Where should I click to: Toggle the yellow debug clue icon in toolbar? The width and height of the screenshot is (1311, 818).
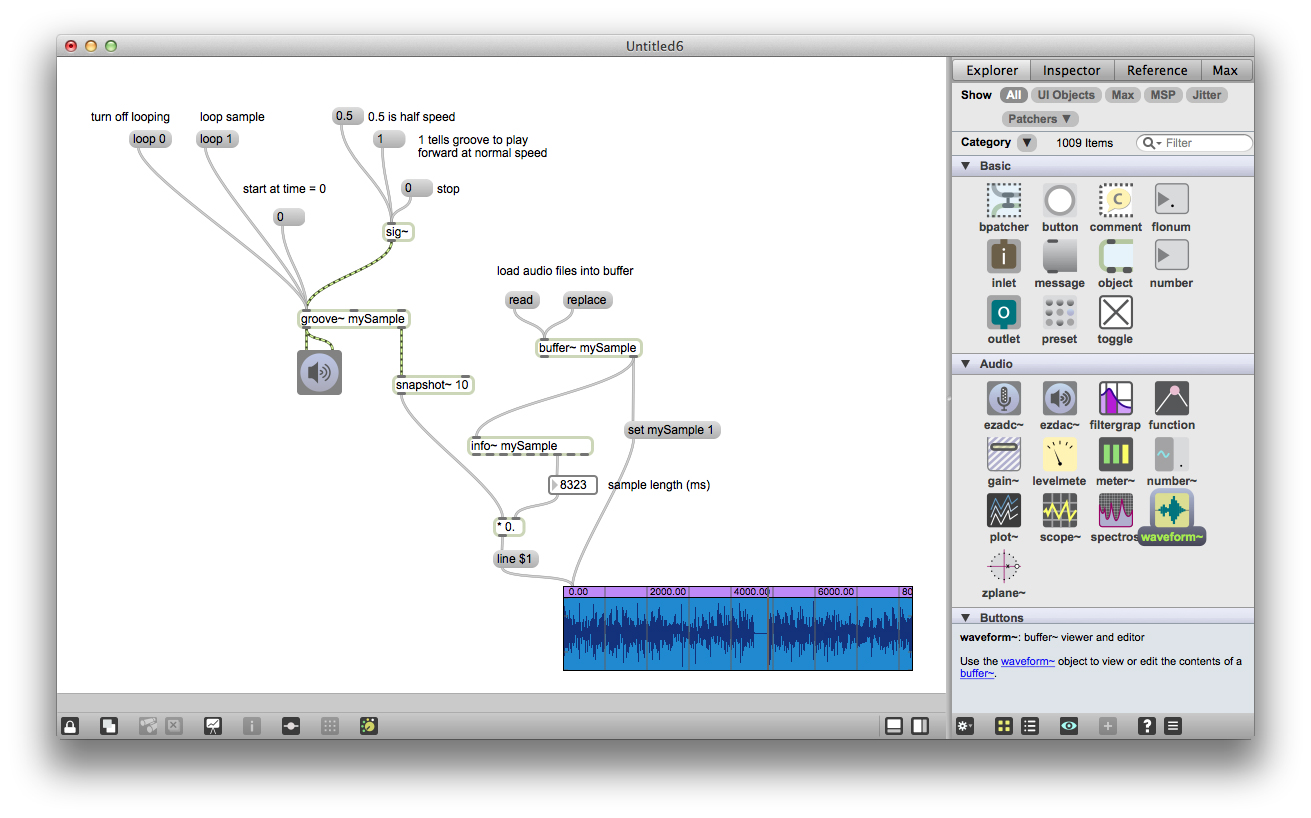(x=369, y=726)
